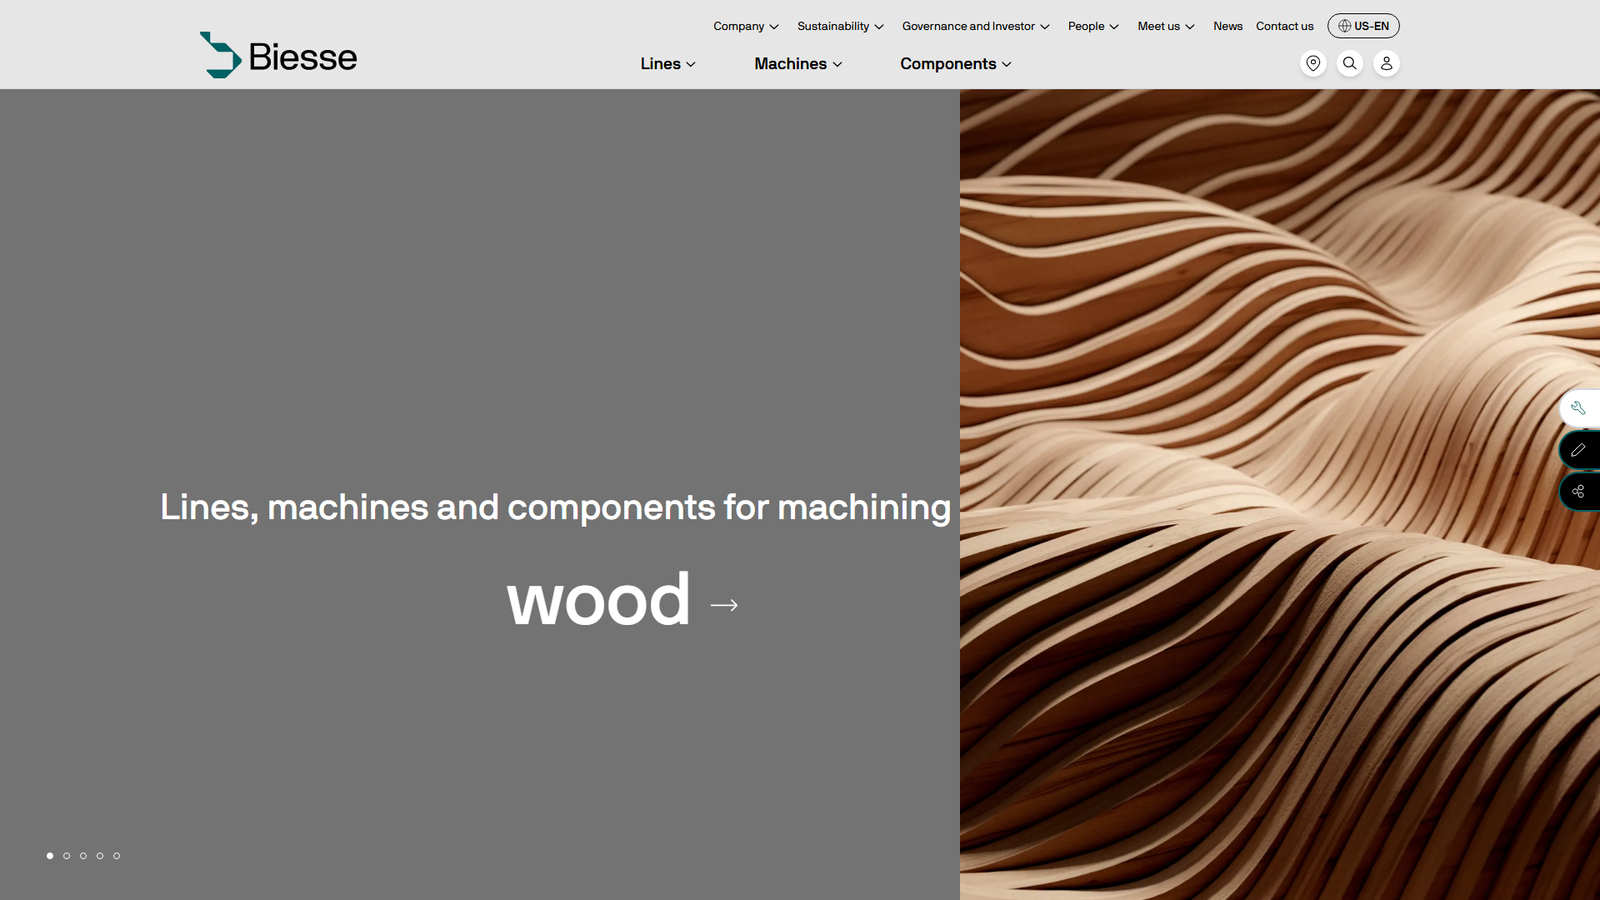Click the pencil icon on the right edge

pyautogui.click(x=1578, y=450)
